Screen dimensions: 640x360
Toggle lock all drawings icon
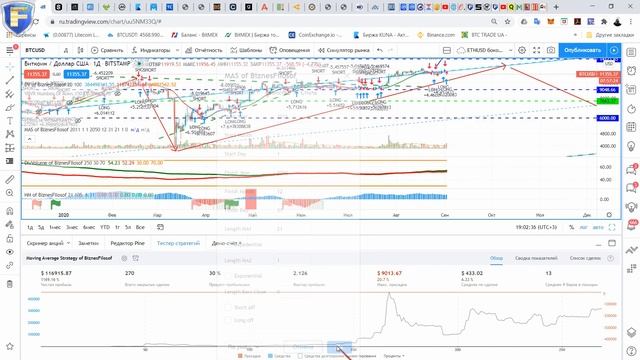tap(10, 238)
